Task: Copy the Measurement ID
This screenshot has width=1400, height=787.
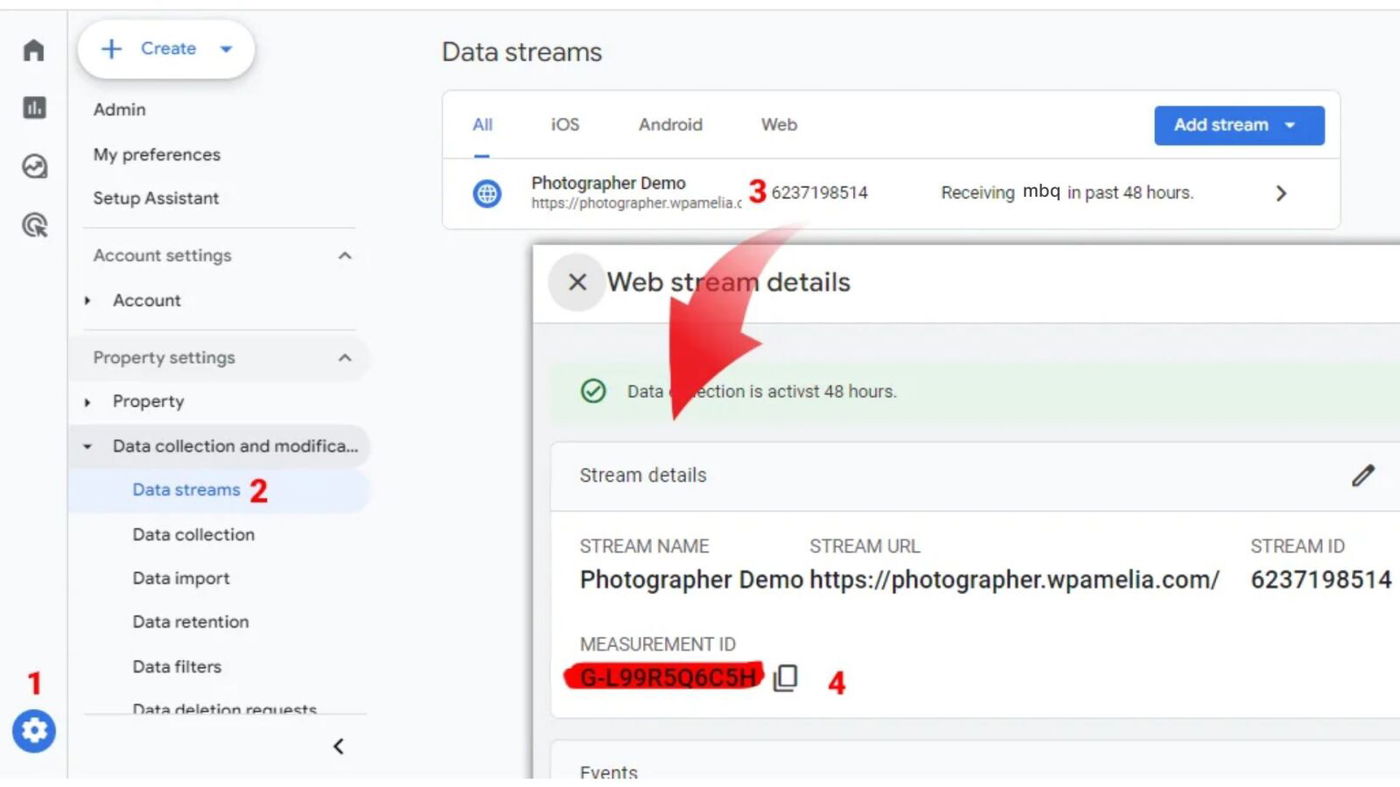Action: (786, 678)
